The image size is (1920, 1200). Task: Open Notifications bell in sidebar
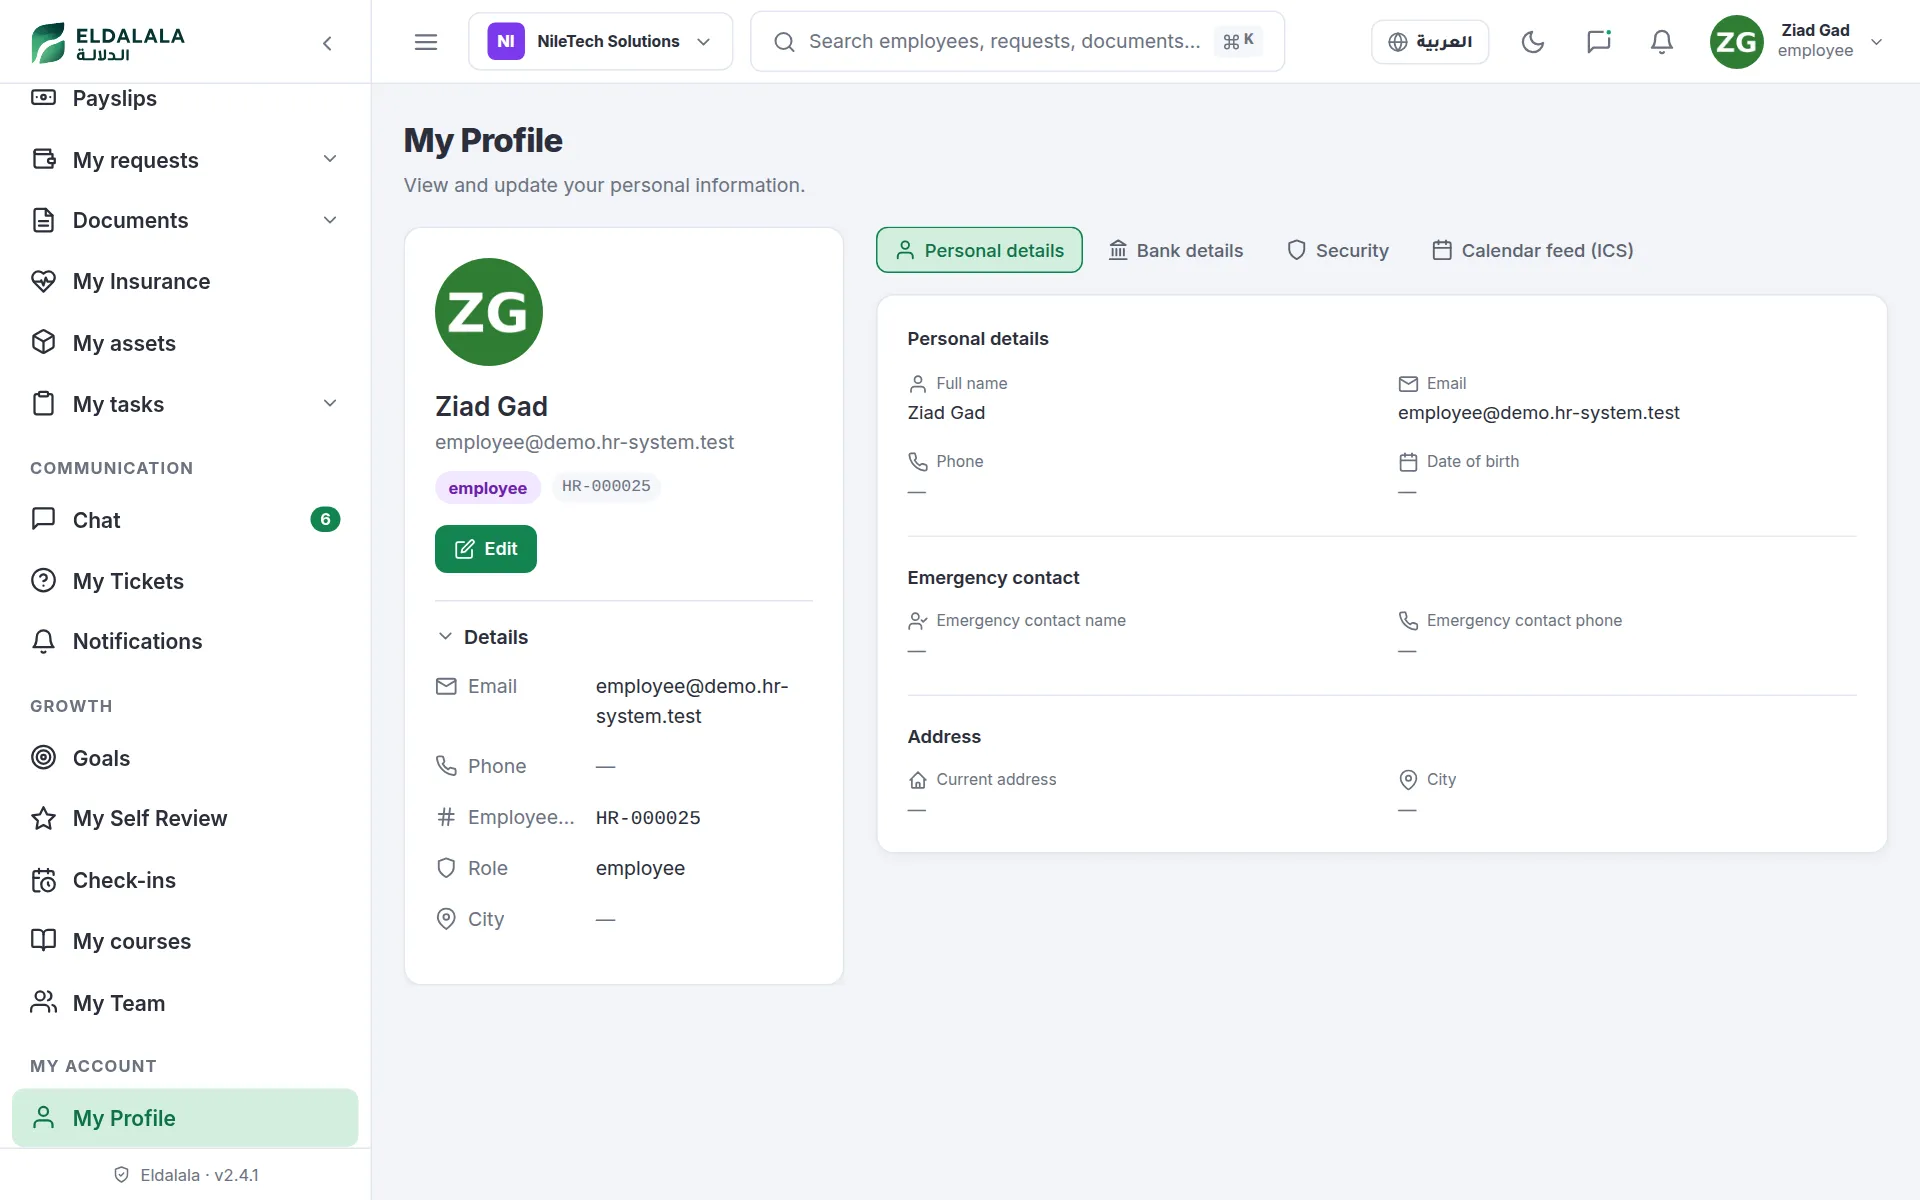pos(43,641)
